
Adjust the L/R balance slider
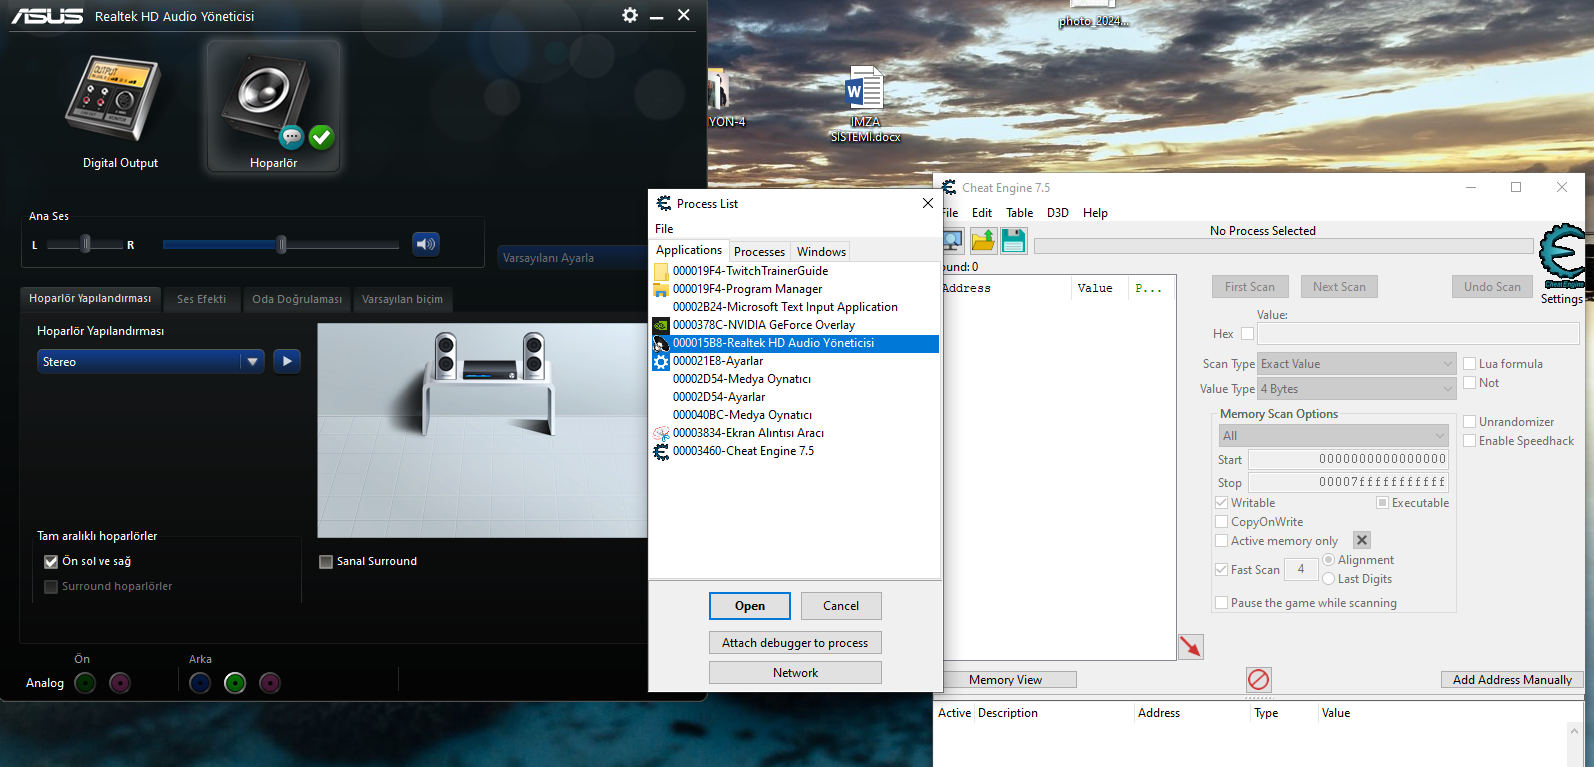85,244
